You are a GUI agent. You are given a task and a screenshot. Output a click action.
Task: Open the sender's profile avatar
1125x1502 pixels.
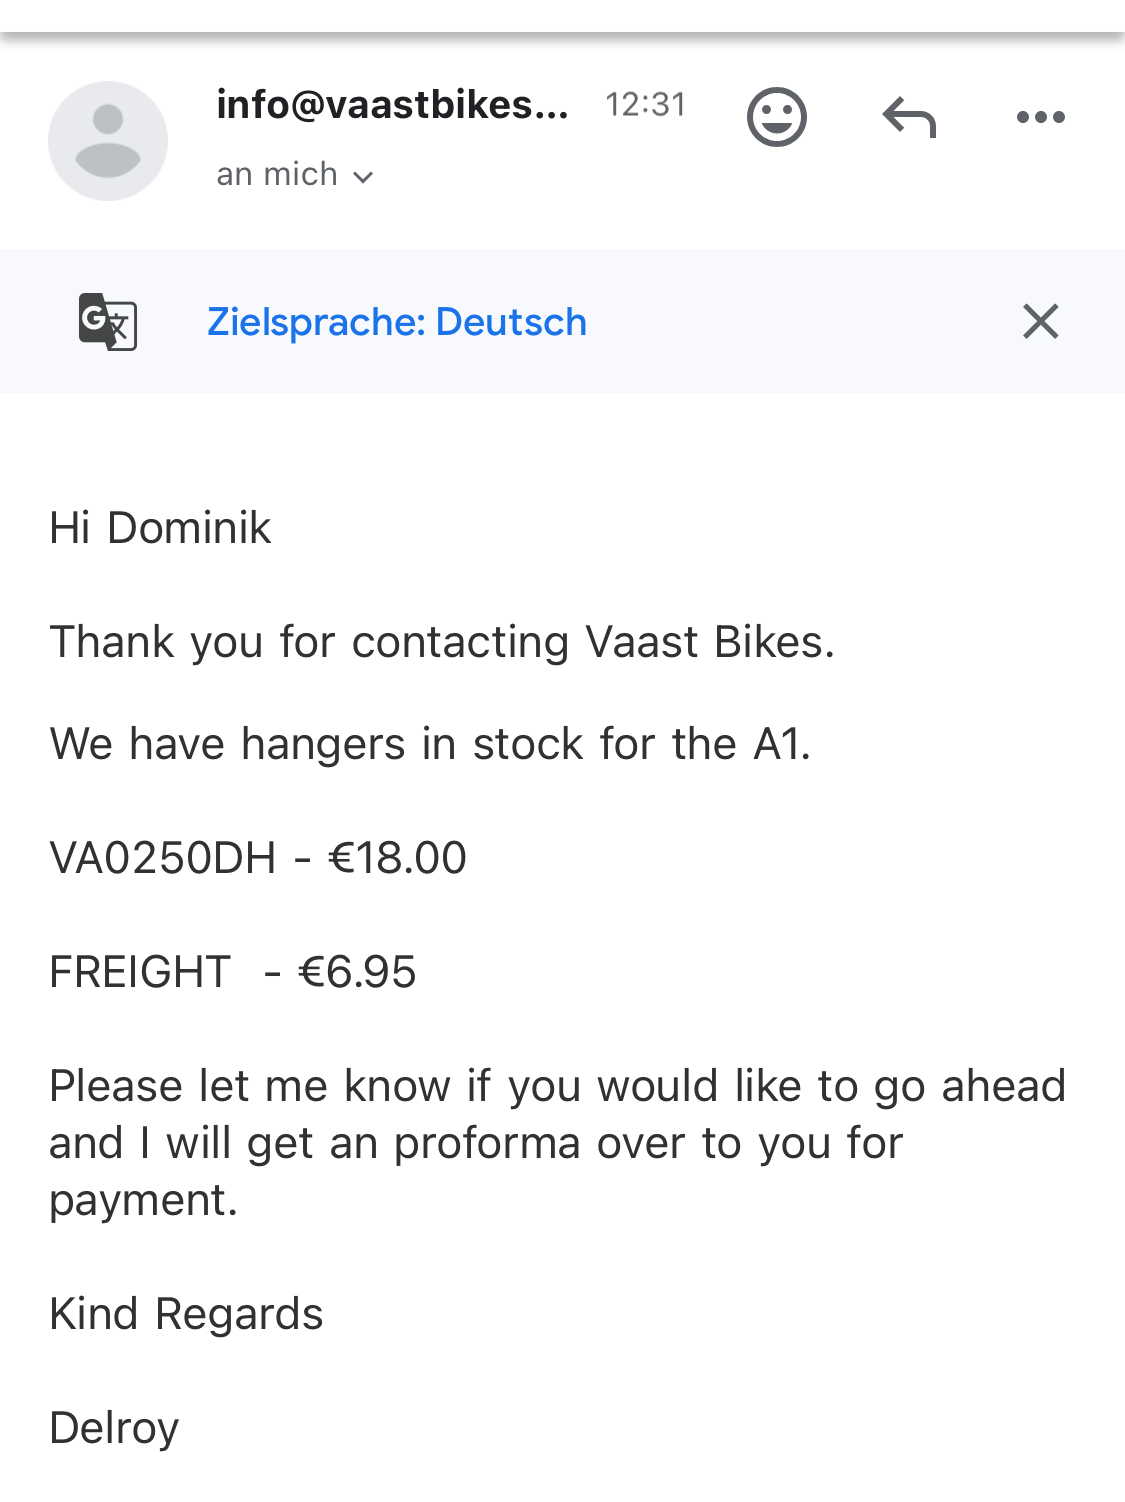108,141
